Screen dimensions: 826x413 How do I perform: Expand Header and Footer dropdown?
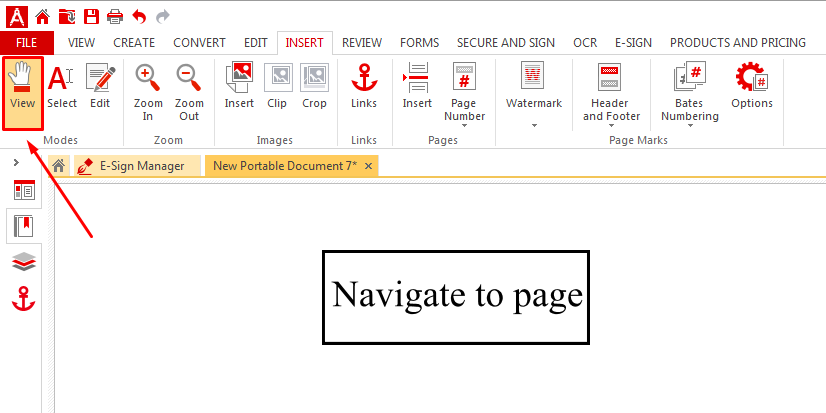[x=611, y=126]
